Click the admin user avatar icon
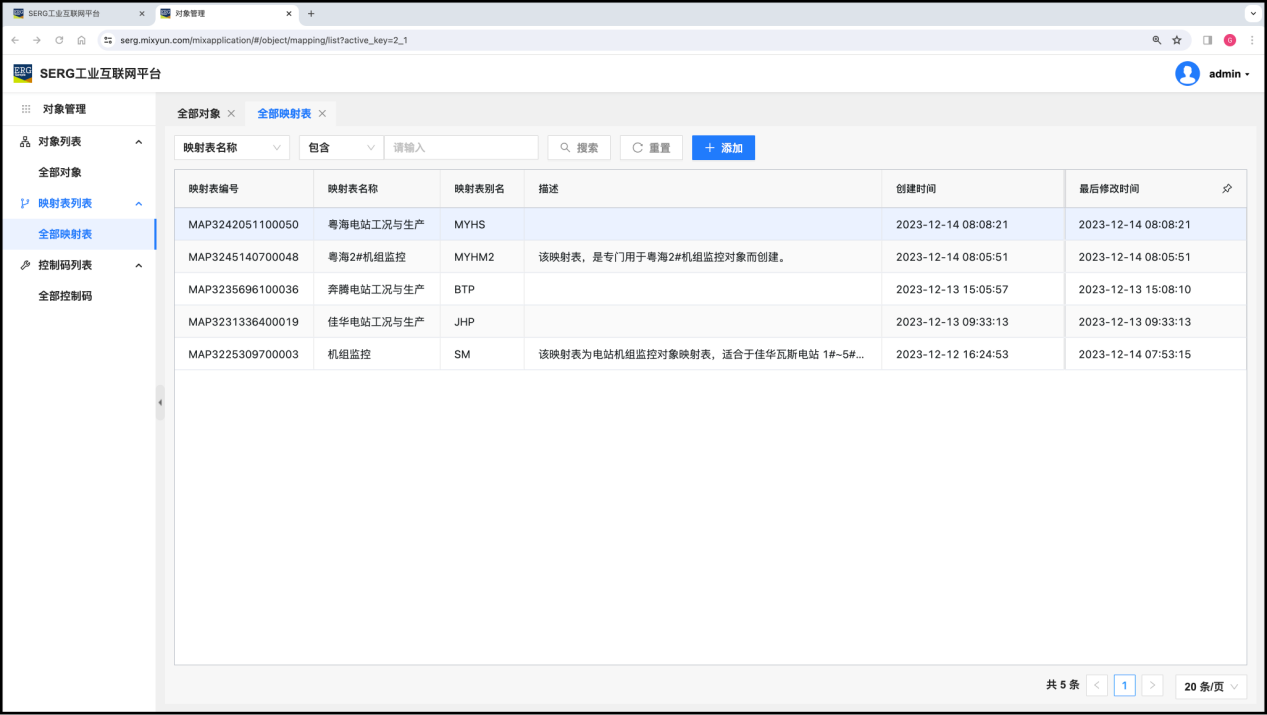The height and width of the screenshot is (715, 1267). pyautogui.click(x=1187, y=74)
